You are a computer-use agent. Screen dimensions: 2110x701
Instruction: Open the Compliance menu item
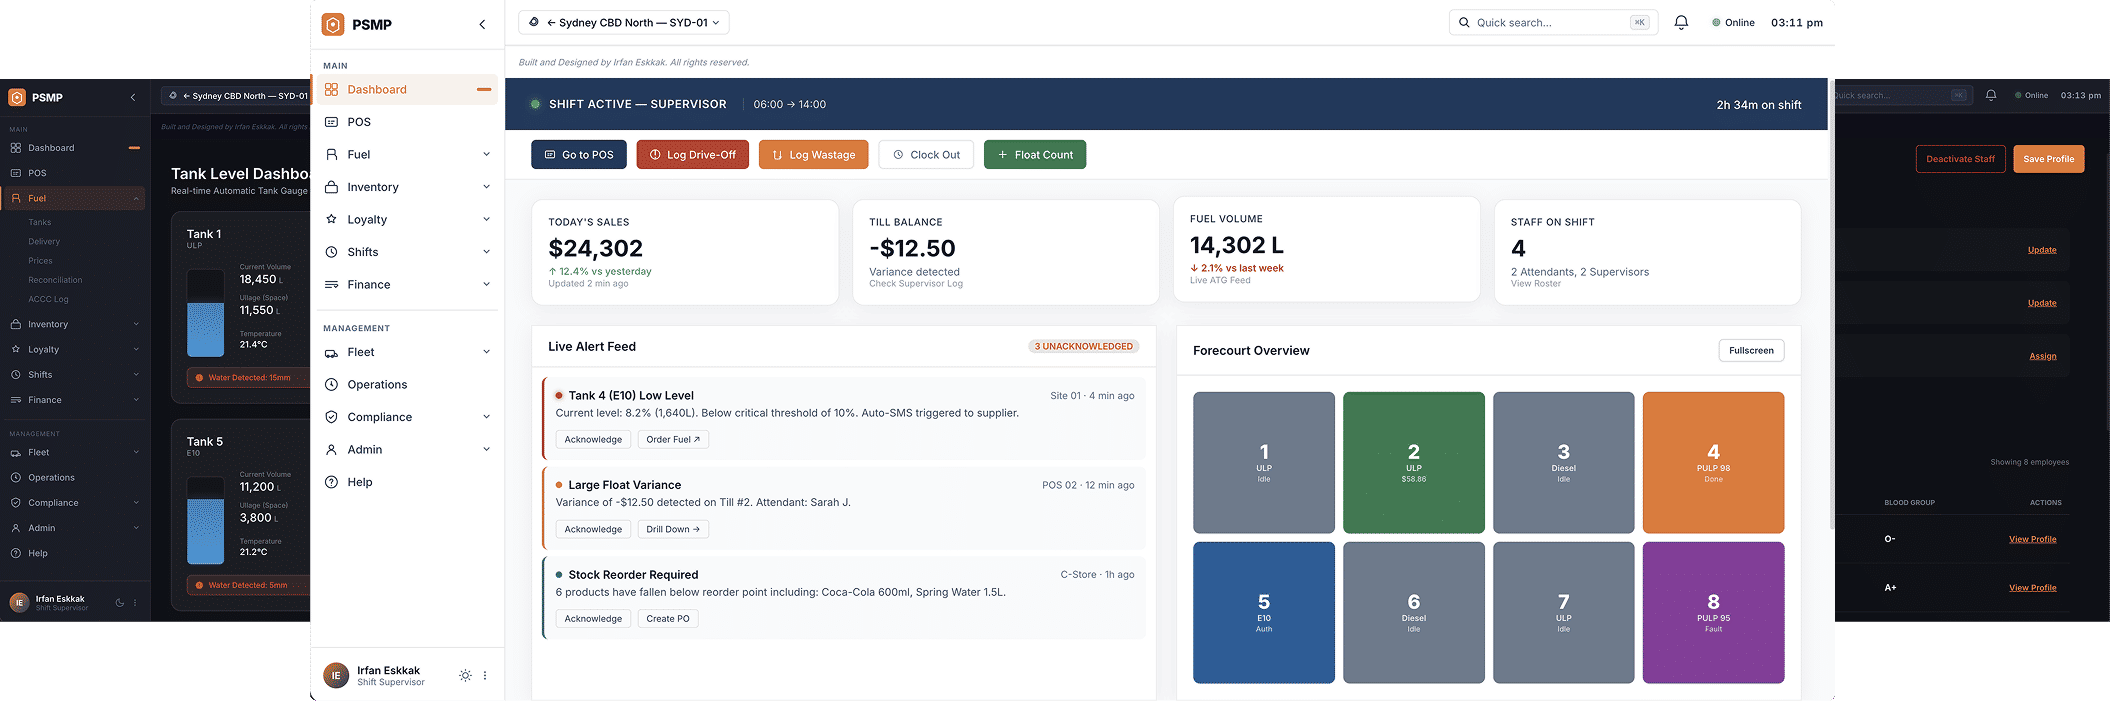[x=379, y=417]
